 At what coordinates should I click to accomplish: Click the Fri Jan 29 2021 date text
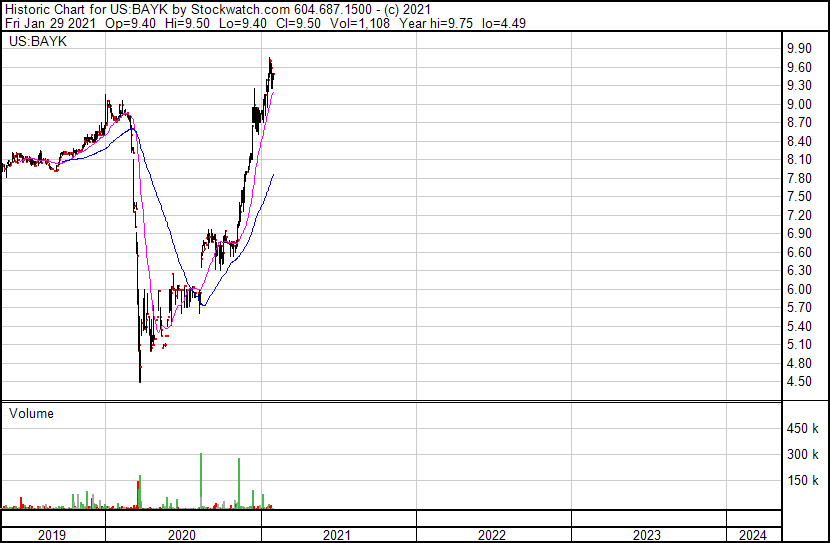(x=51, y=23)
